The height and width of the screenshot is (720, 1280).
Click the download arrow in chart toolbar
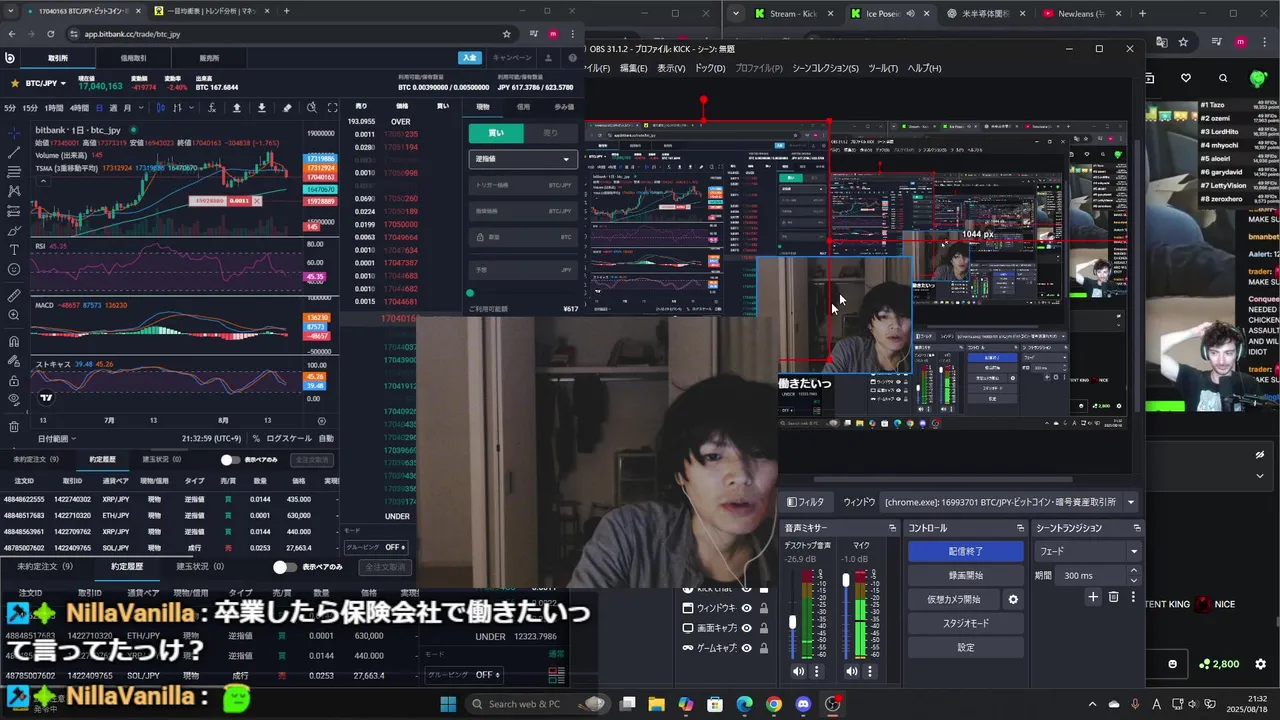click(x=262, y=108)
